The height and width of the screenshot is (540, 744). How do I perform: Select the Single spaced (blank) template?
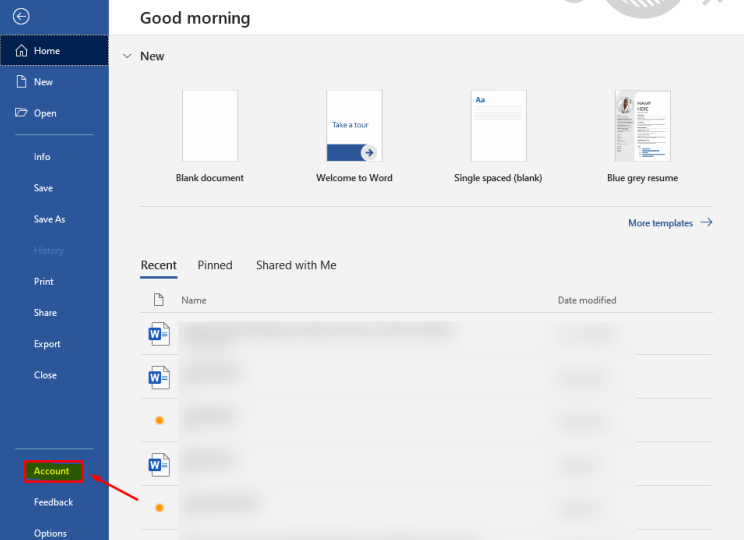[x=498, y=126]
